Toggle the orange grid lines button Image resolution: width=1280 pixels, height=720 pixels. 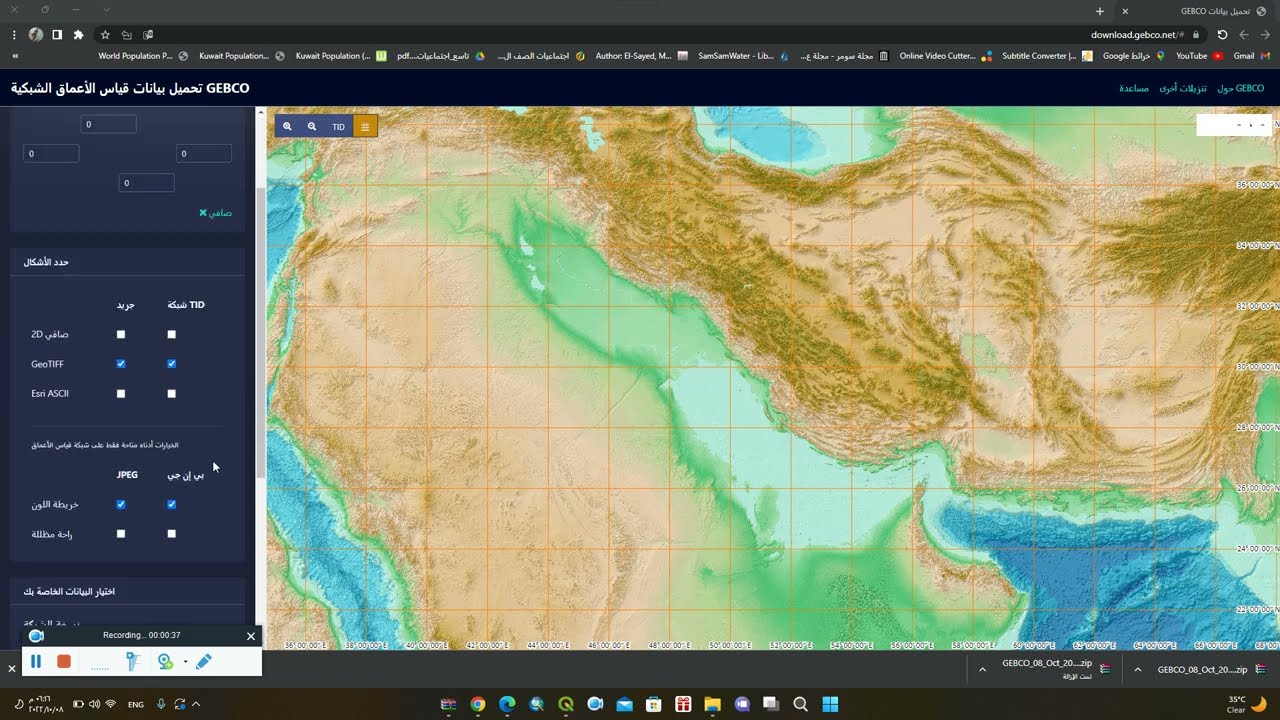tap(365, 126)
